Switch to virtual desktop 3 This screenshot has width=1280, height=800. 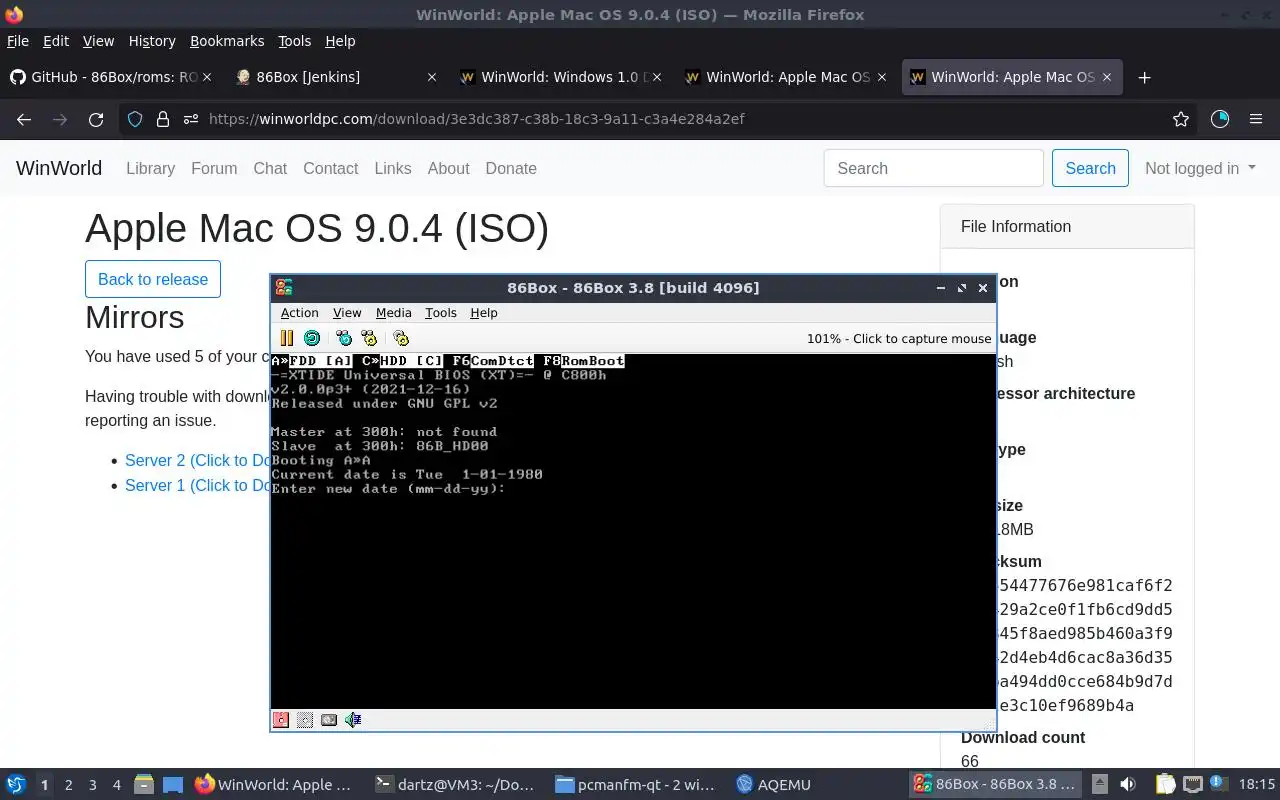point(92,785)
